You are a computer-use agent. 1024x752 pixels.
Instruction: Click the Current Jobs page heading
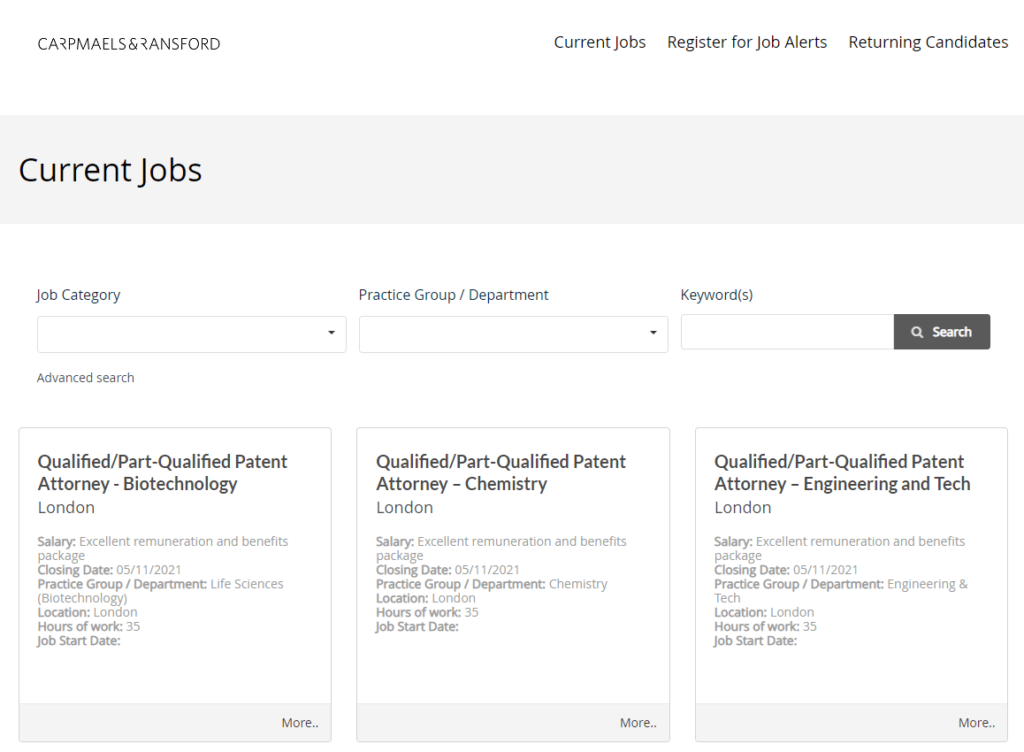click(x=110, y=170)
